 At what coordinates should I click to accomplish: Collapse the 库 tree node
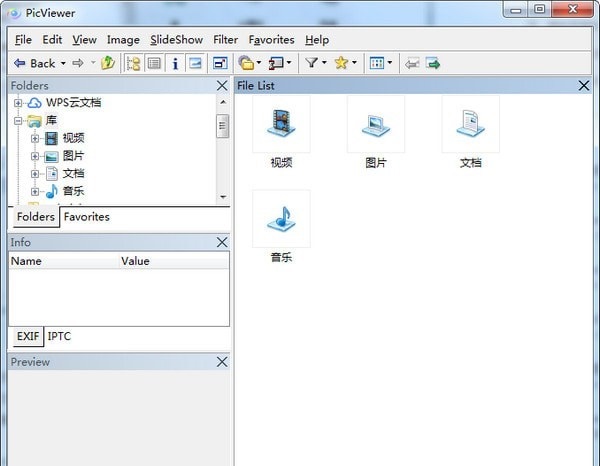pyautogui.click(x=18, y=121)
